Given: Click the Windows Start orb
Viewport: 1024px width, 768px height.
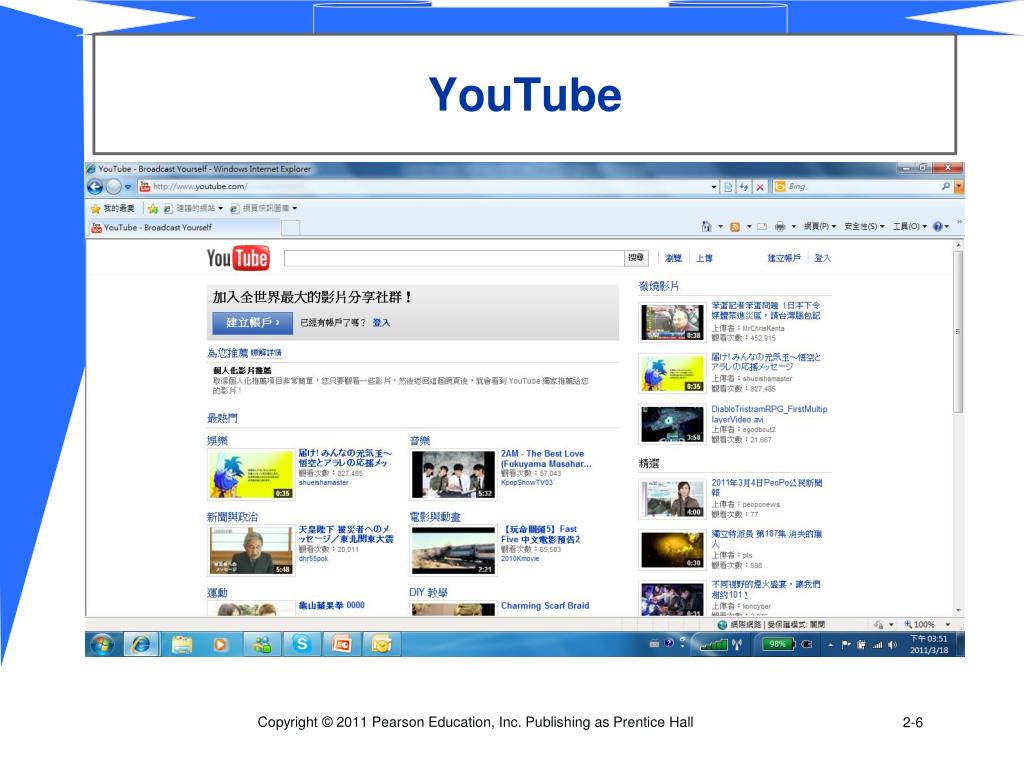Looking at the screenshot, I should 101,645.
